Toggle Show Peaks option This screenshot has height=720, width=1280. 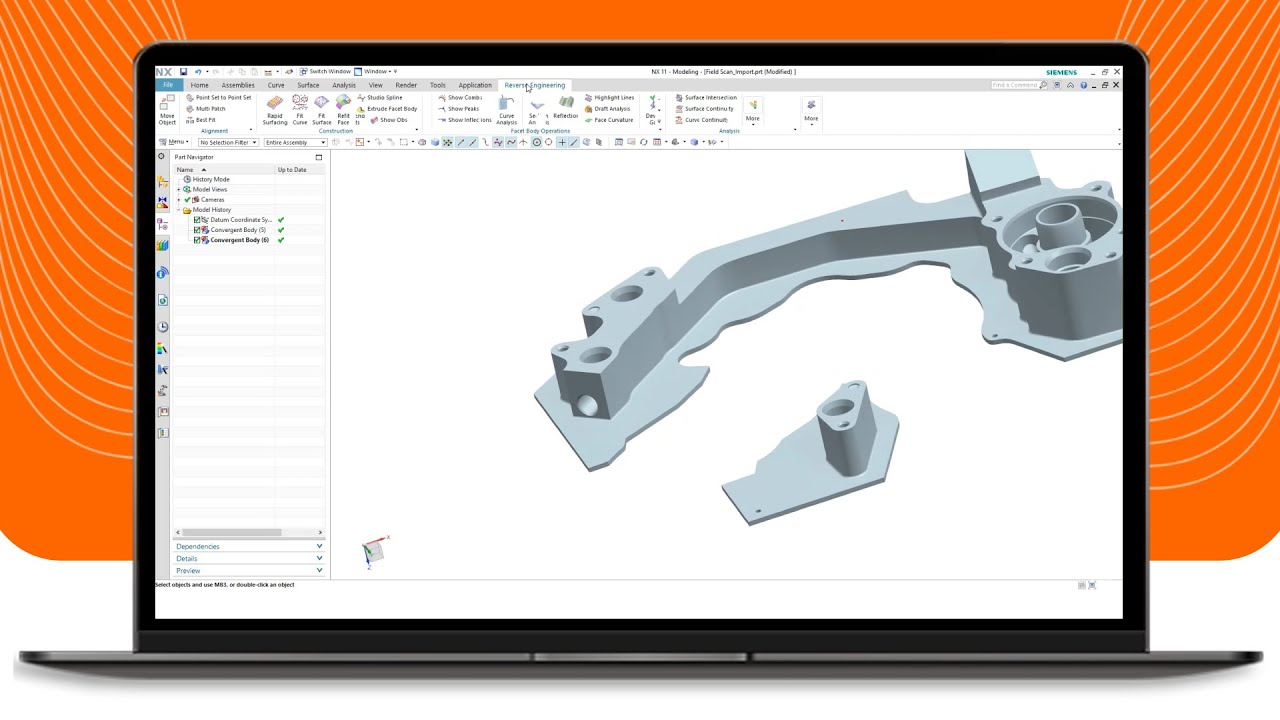coord(458,109)
